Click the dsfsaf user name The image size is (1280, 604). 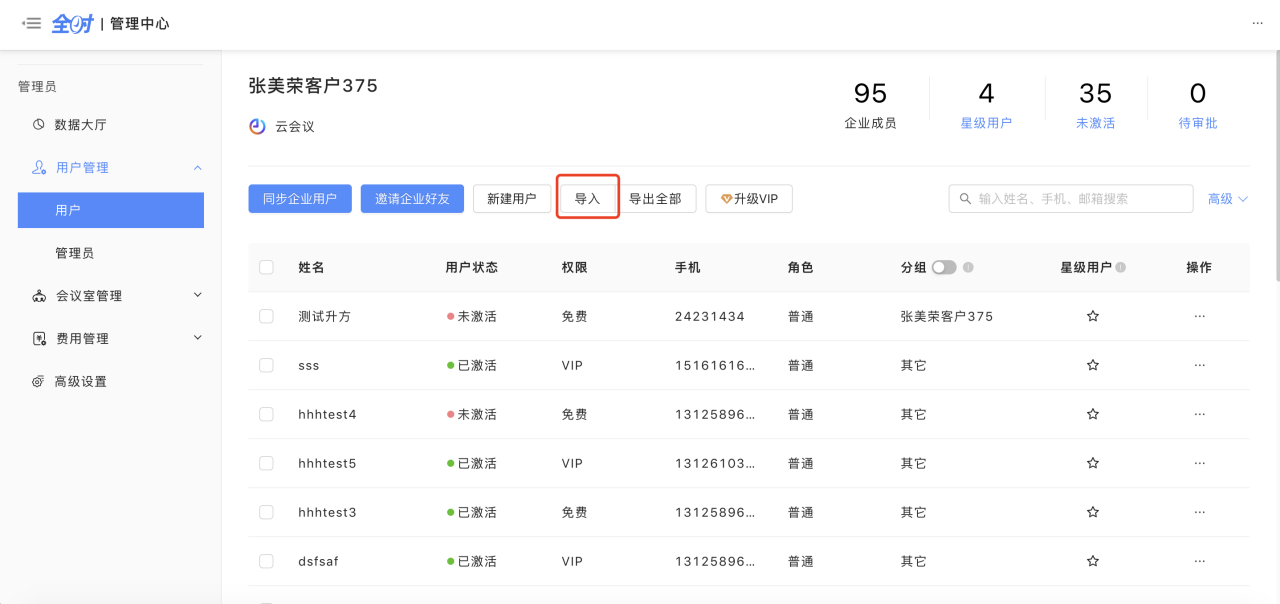click(318, 561)
